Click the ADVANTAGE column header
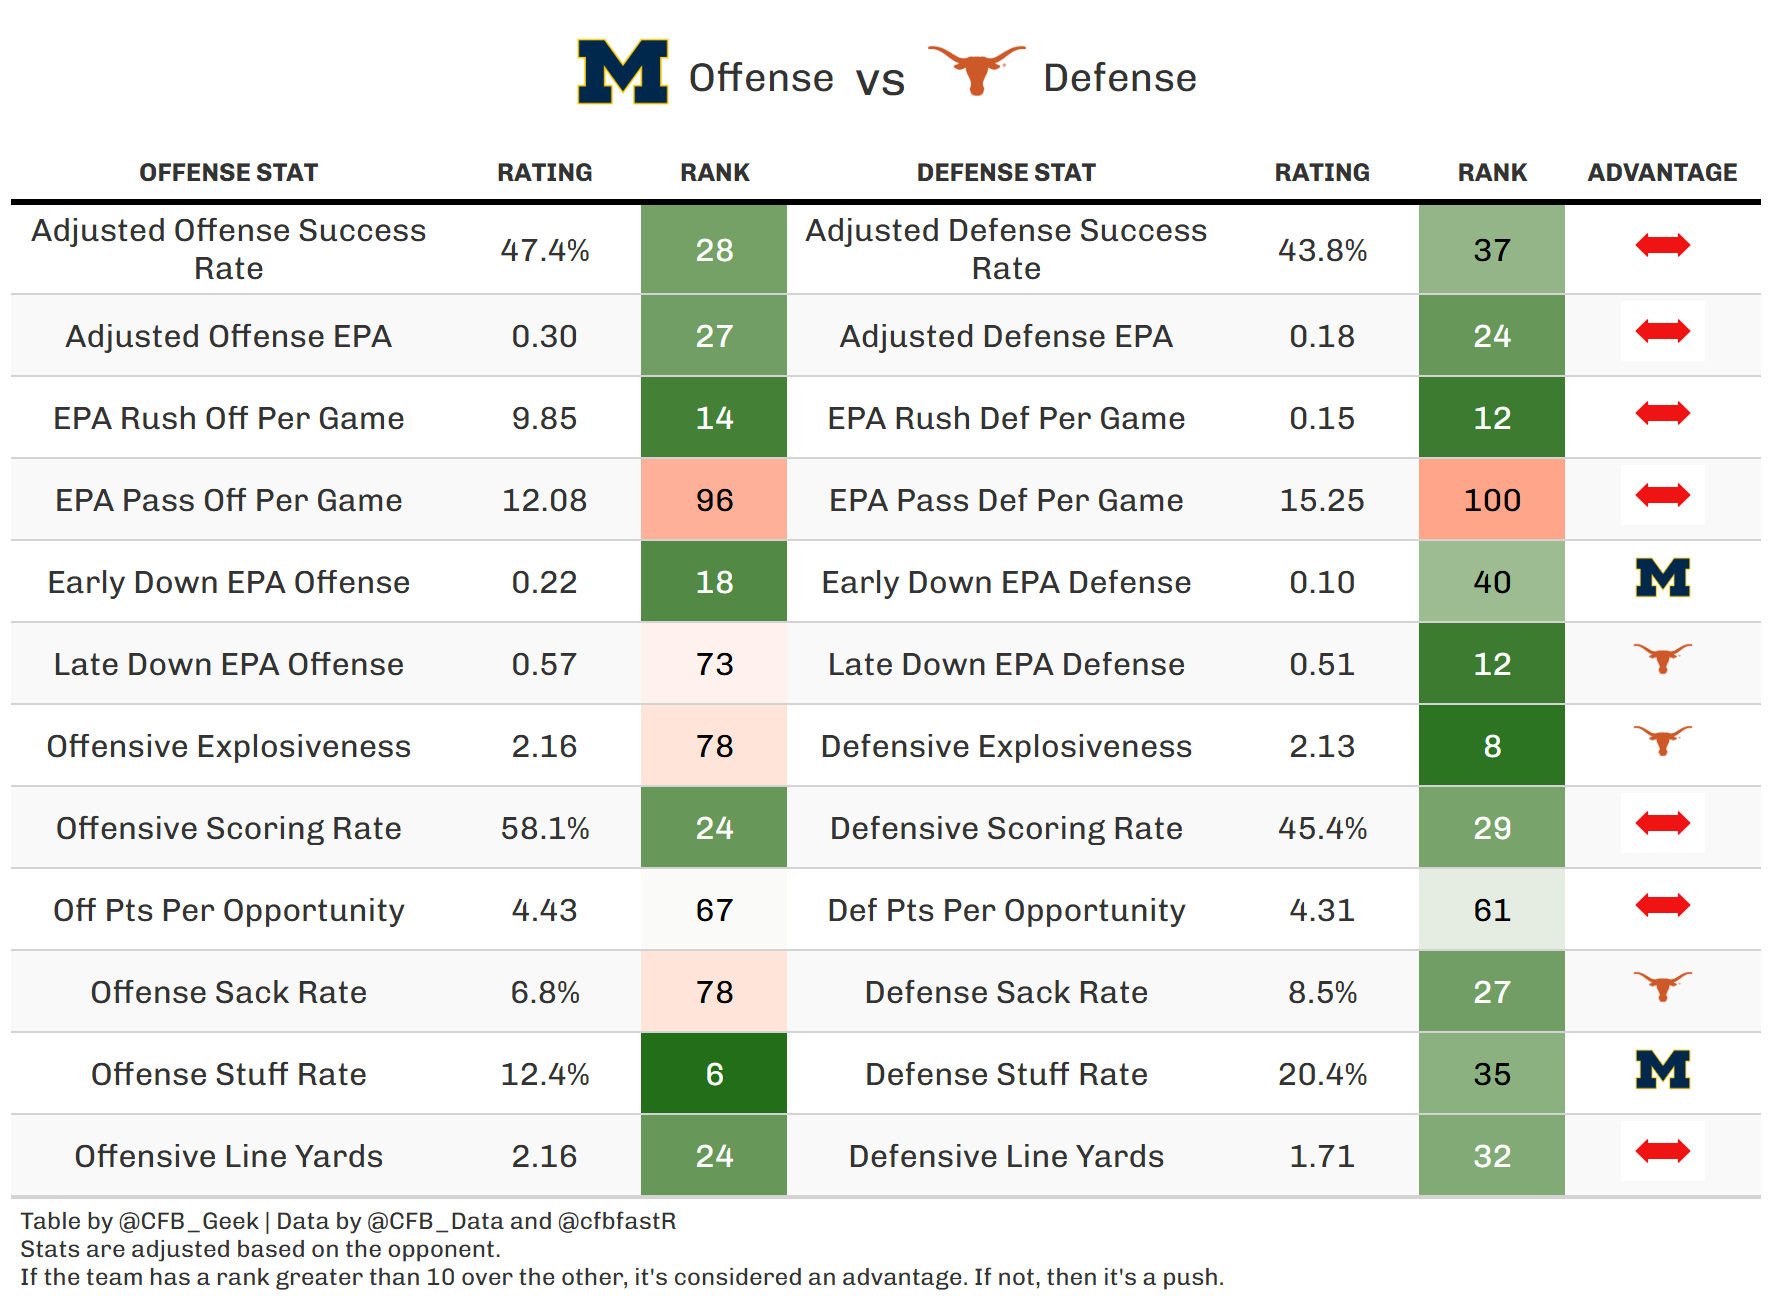 [1662, 173]
